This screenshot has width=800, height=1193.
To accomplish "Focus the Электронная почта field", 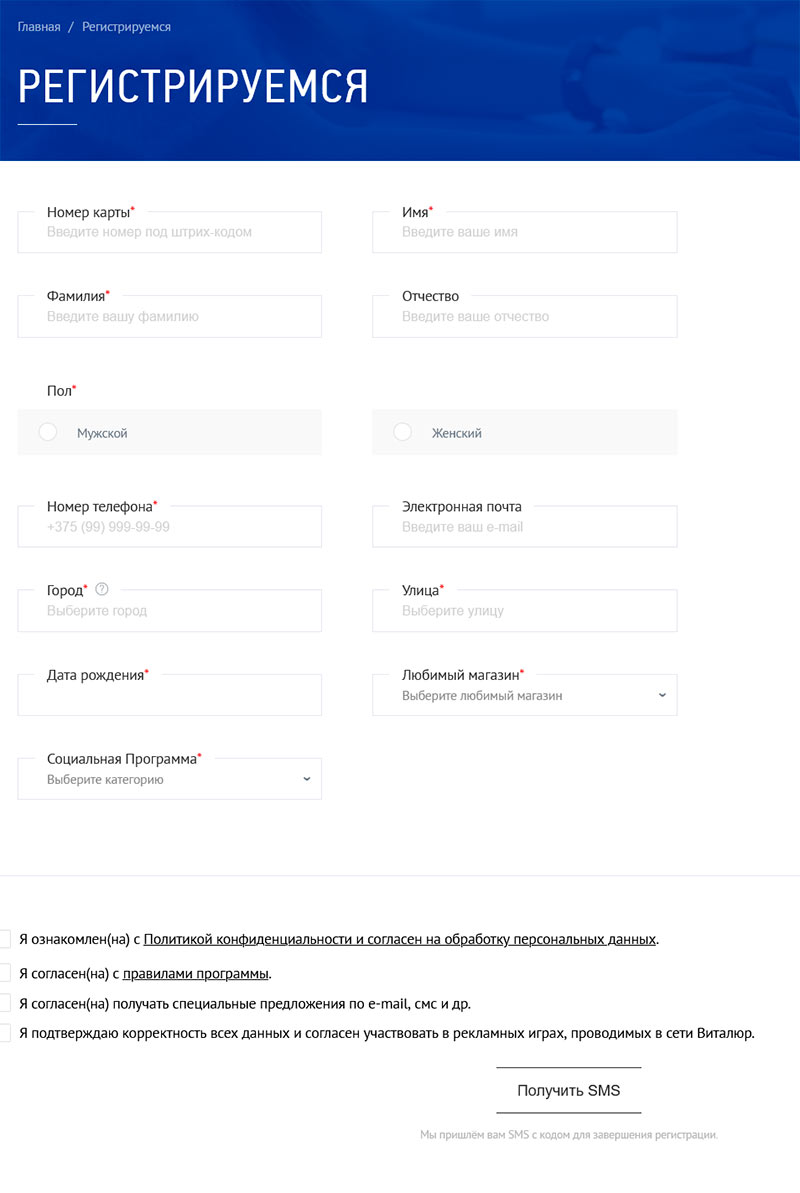I will (524, 527).
